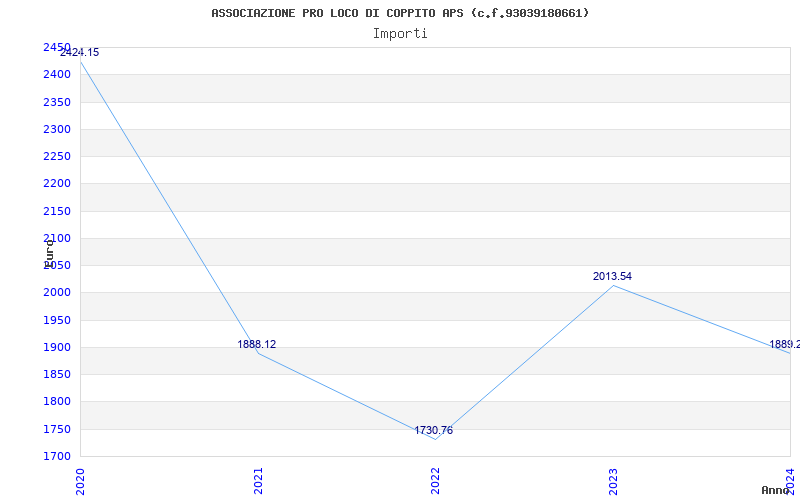Image resolution: width=800 pixels, height=500 pixels.
Task: Click the 2020 x-axis label
Action: pos(80,481)
